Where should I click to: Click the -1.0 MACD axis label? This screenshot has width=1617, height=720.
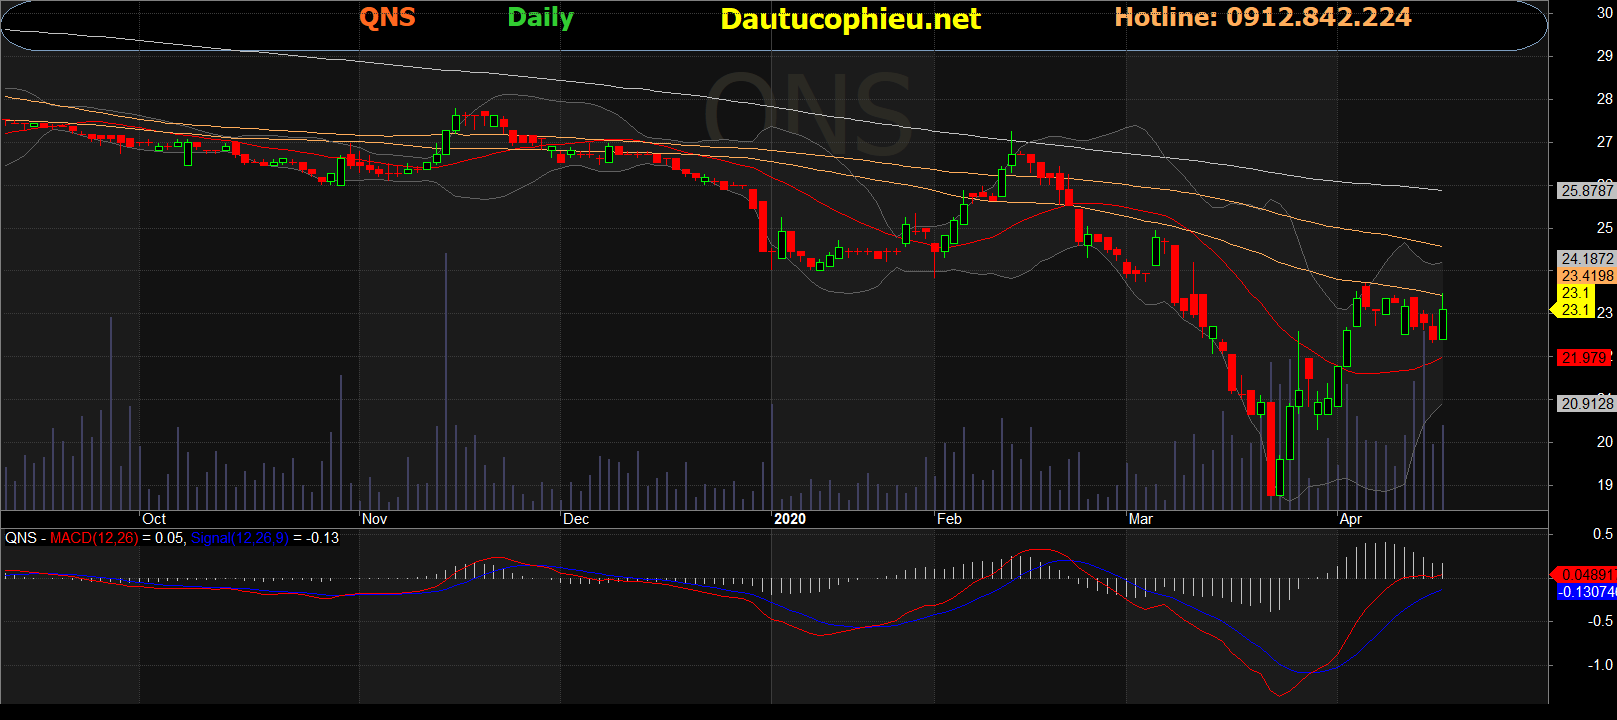tap(1602, 664)
